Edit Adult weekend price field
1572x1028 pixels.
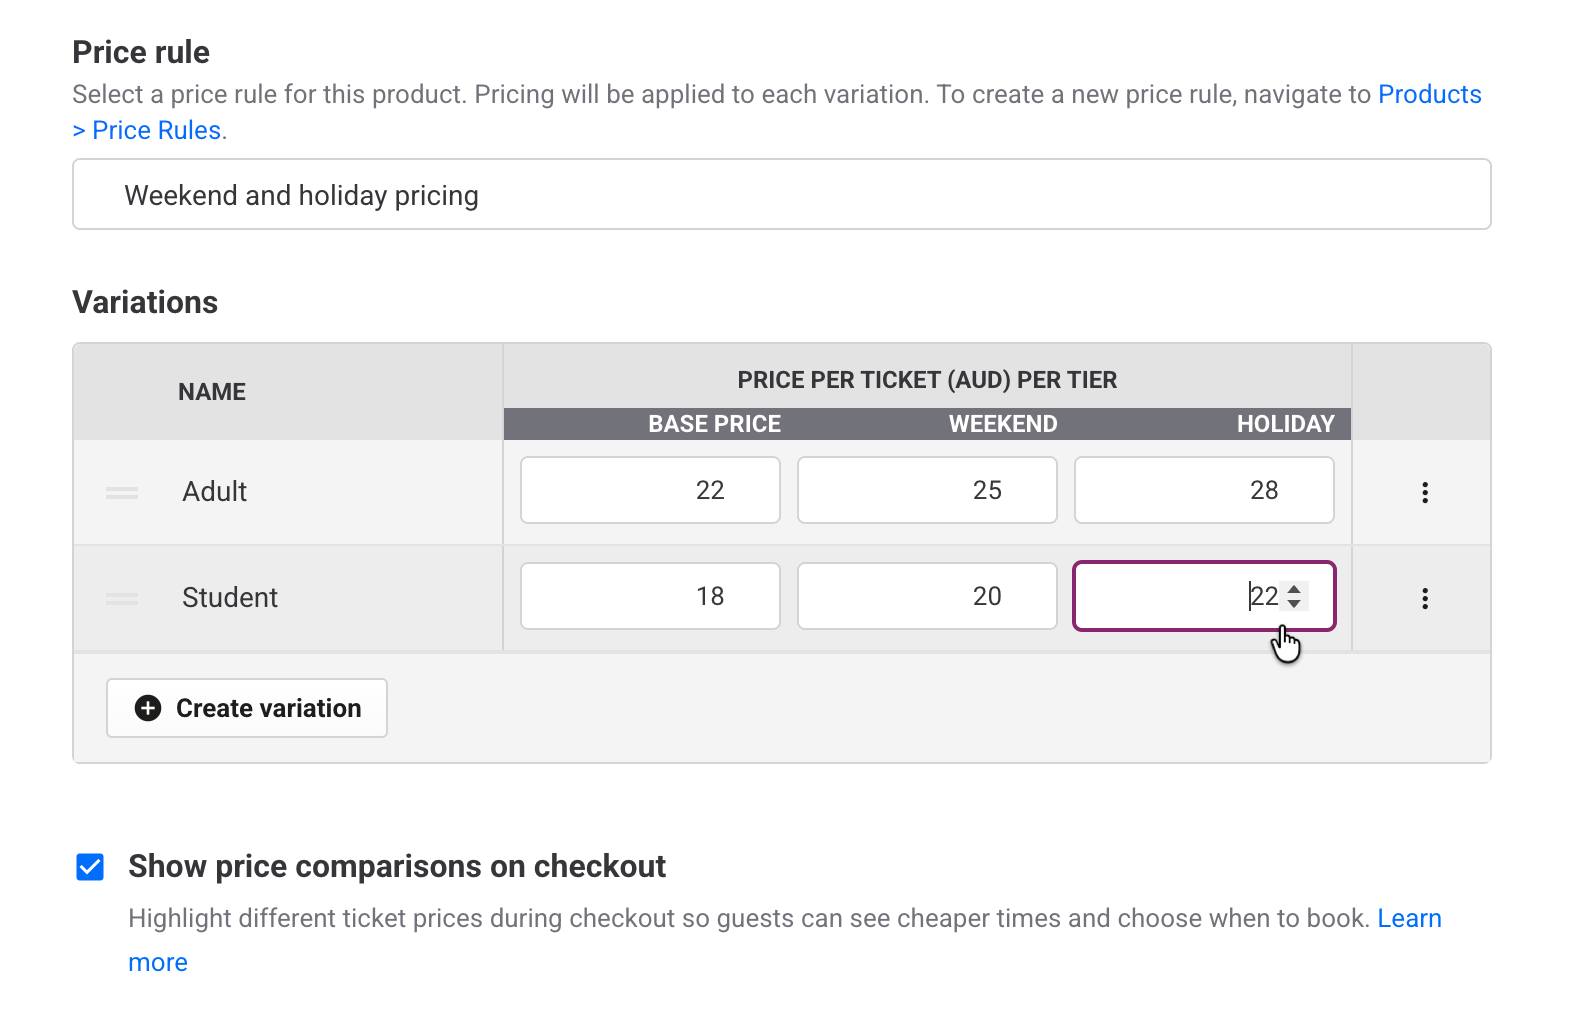click(x=926, y=490)
